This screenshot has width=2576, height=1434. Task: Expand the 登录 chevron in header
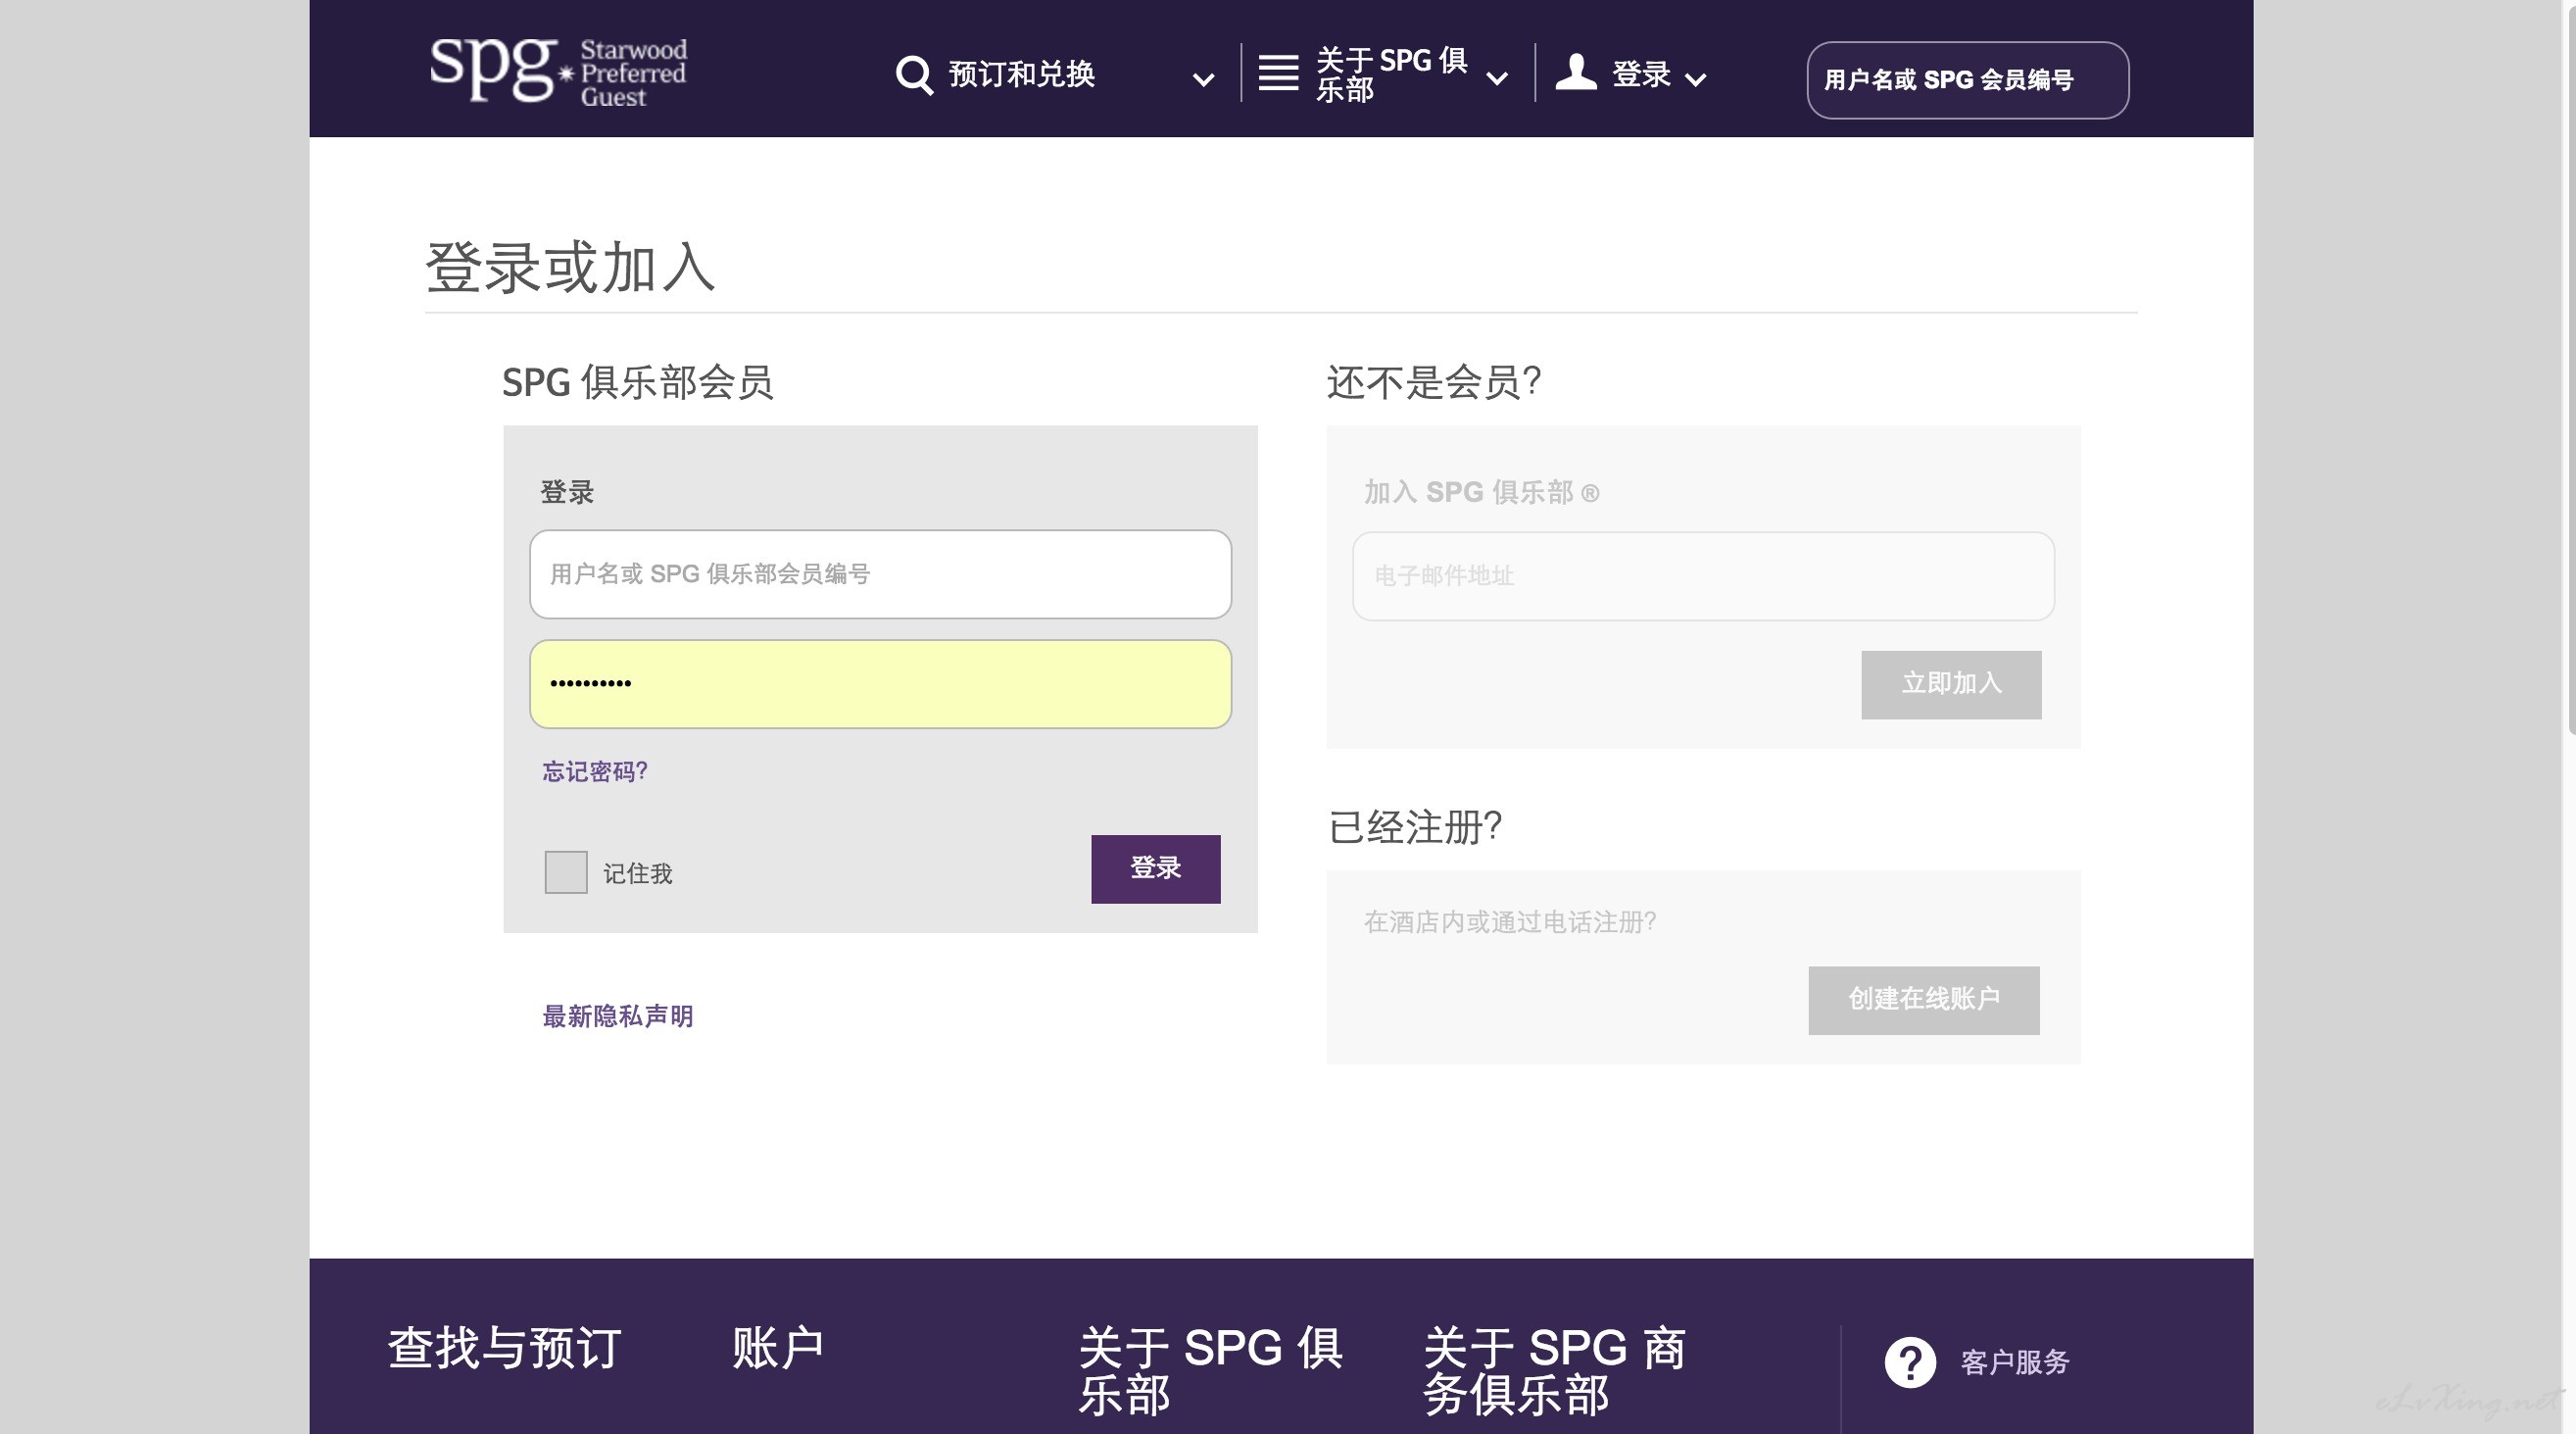[x=1695, y=79]
